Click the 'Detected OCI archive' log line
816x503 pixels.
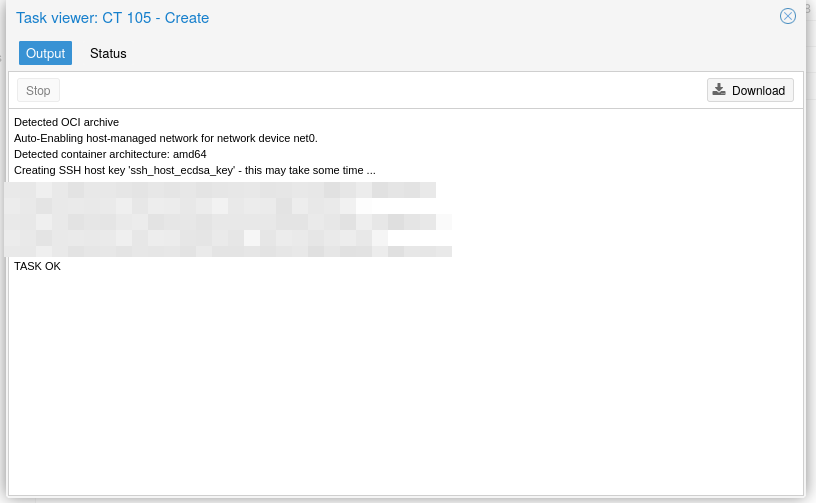[x=66, y=122]
